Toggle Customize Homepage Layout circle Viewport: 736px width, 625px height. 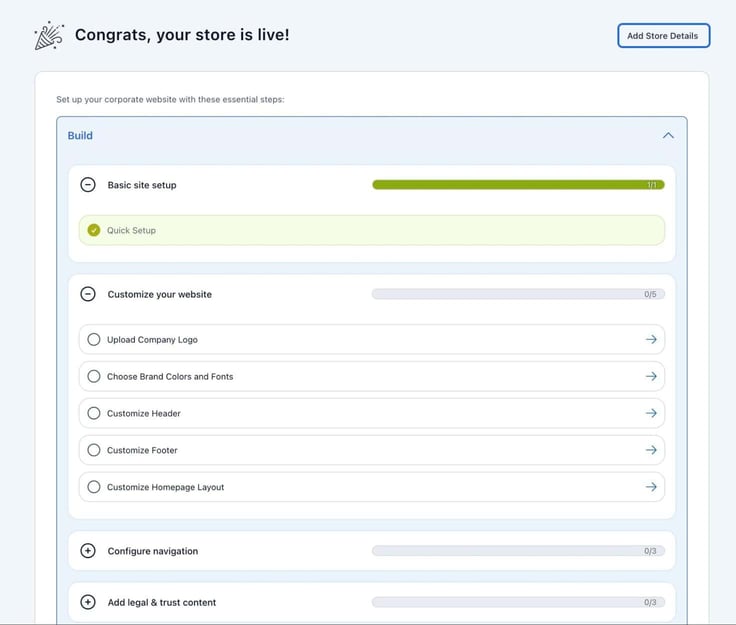tap(94, 487)
